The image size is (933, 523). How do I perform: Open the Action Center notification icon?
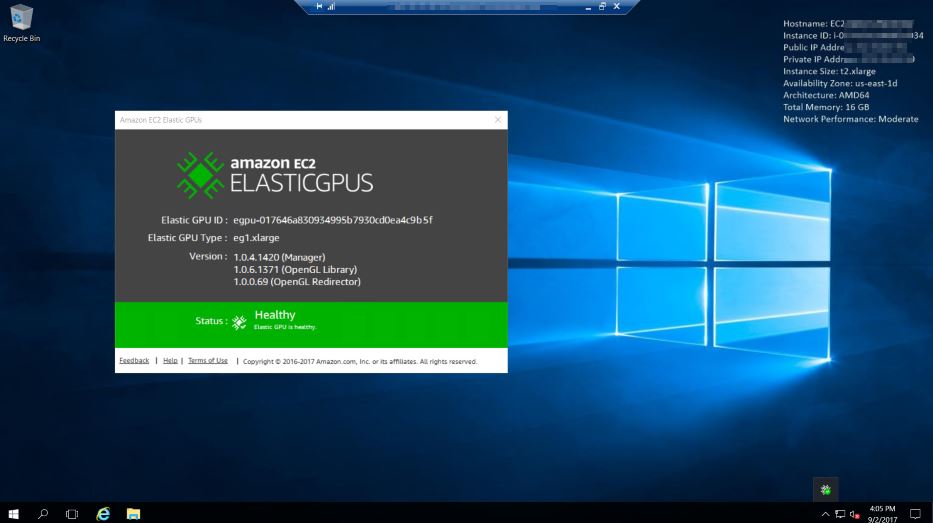915,513
